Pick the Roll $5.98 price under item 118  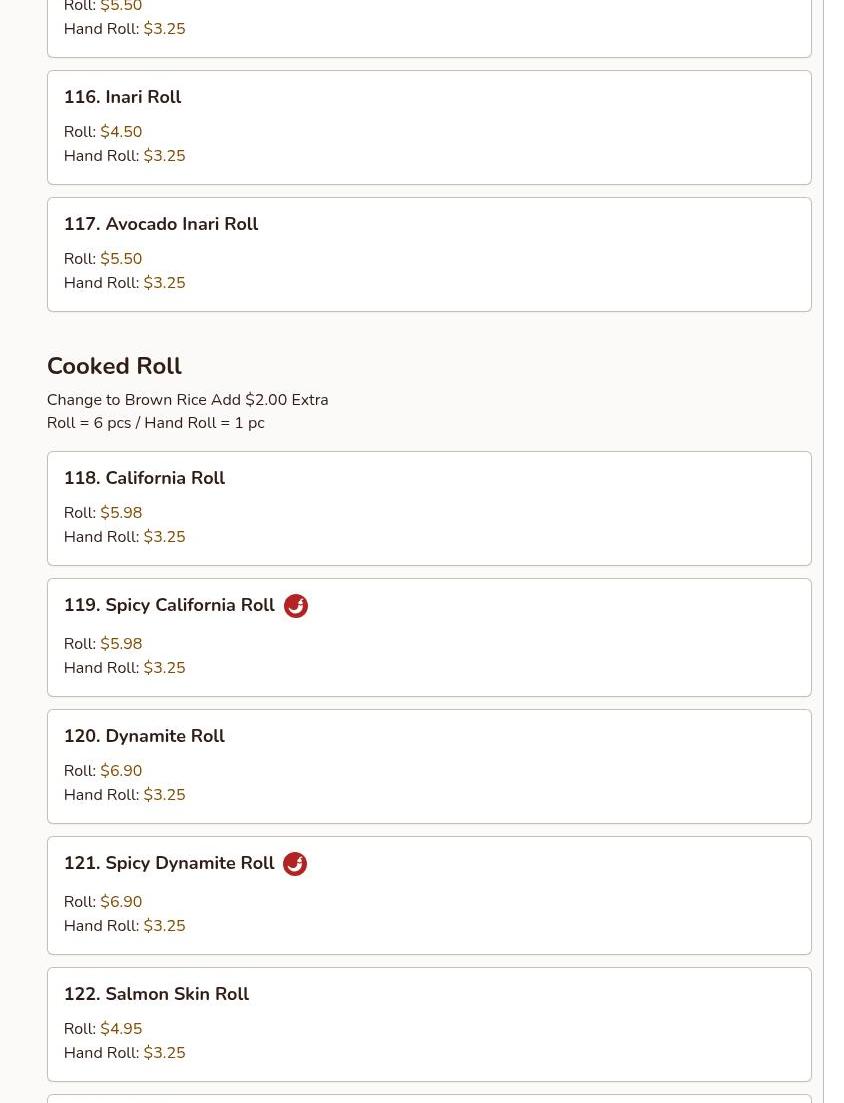(121, 513)
